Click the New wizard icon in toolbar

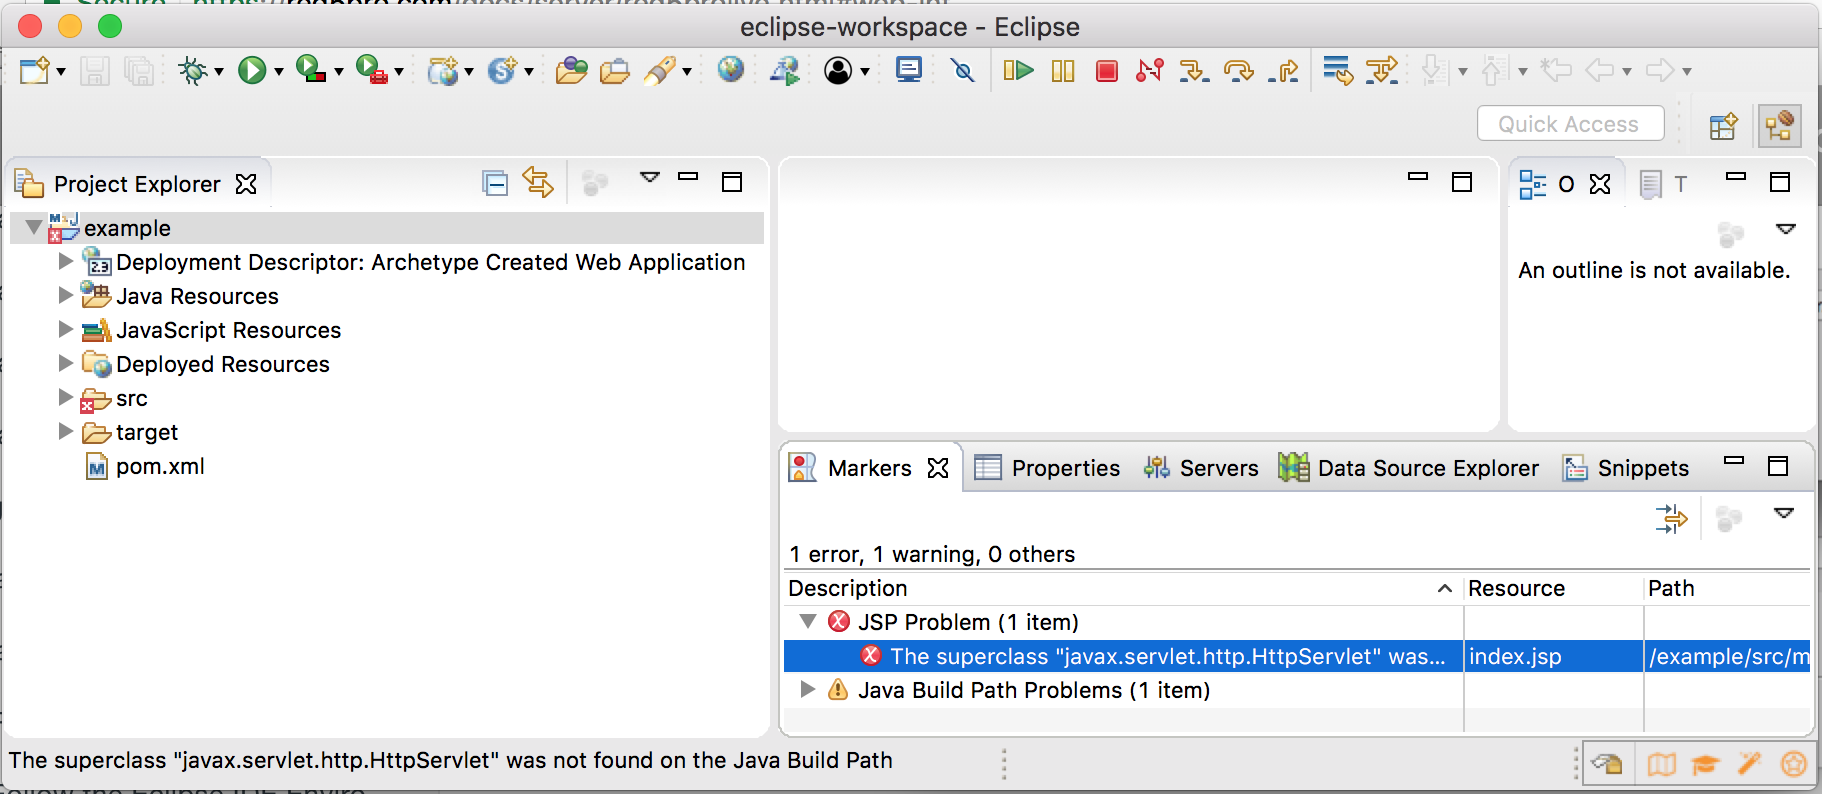click(x=34, y=71)
